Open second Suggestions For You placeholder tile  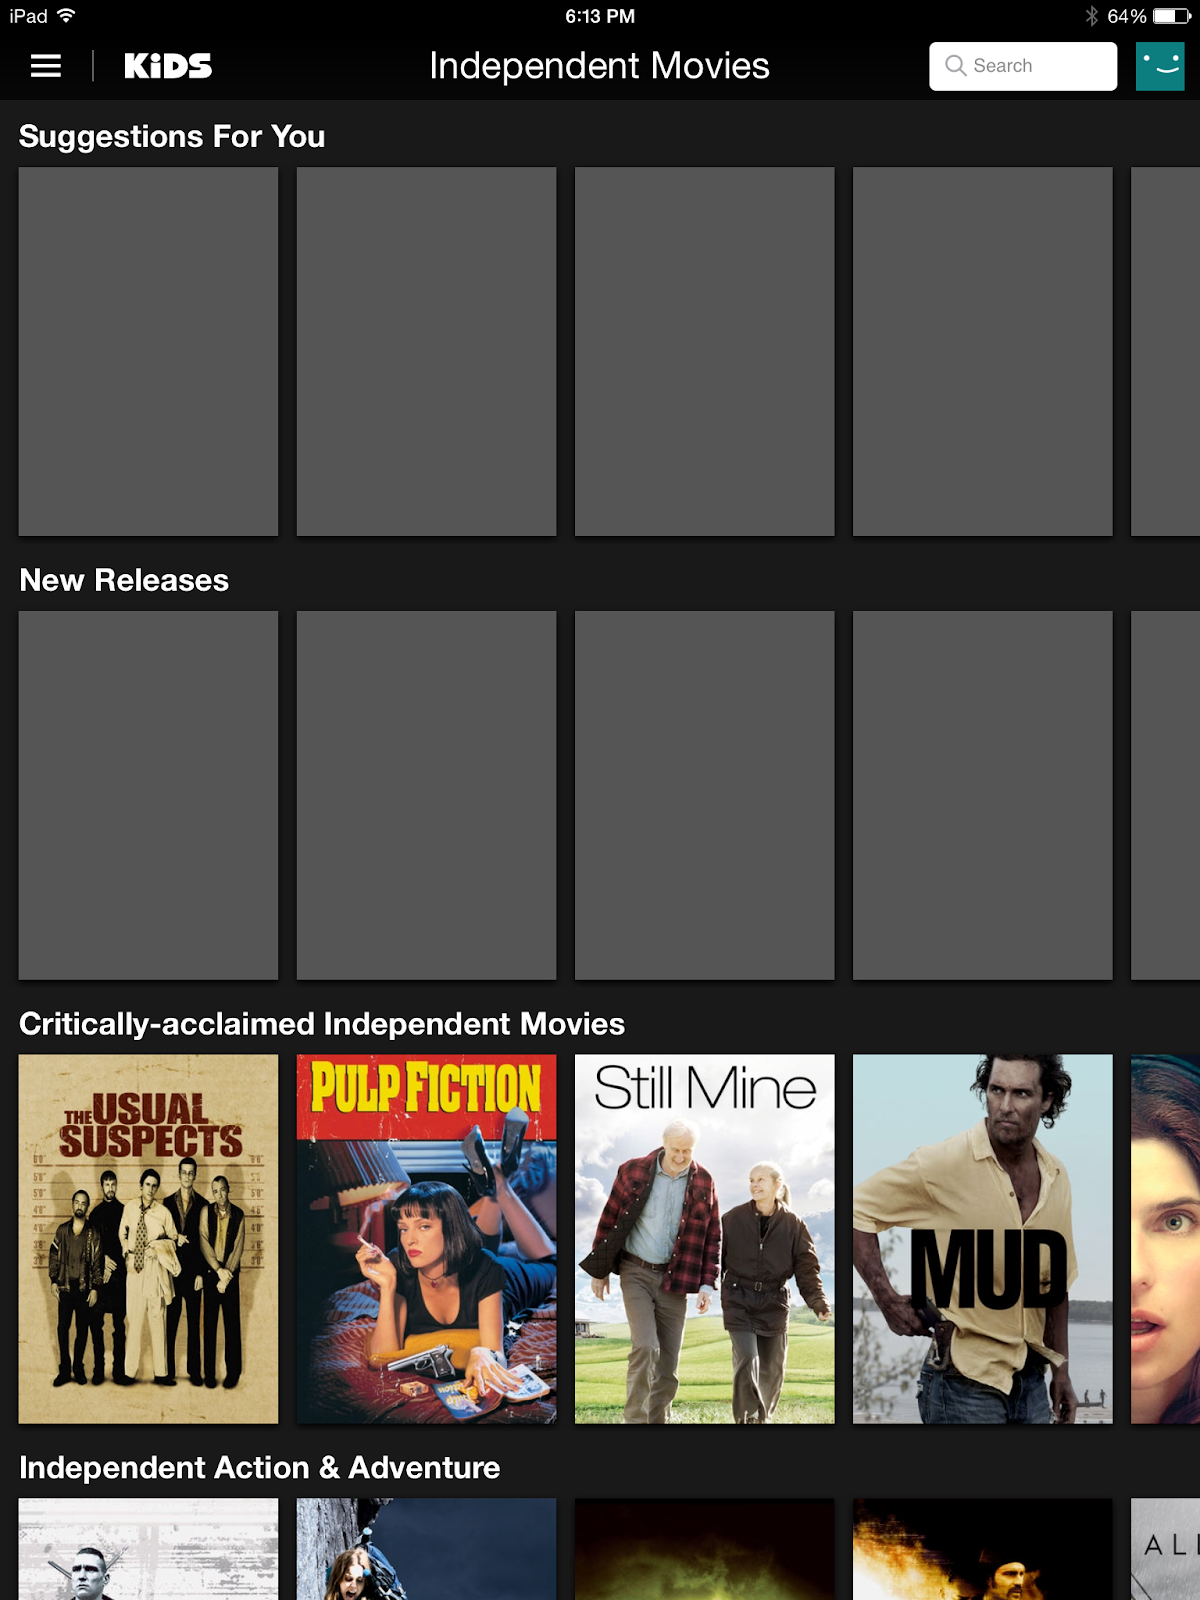click(426, 351)
